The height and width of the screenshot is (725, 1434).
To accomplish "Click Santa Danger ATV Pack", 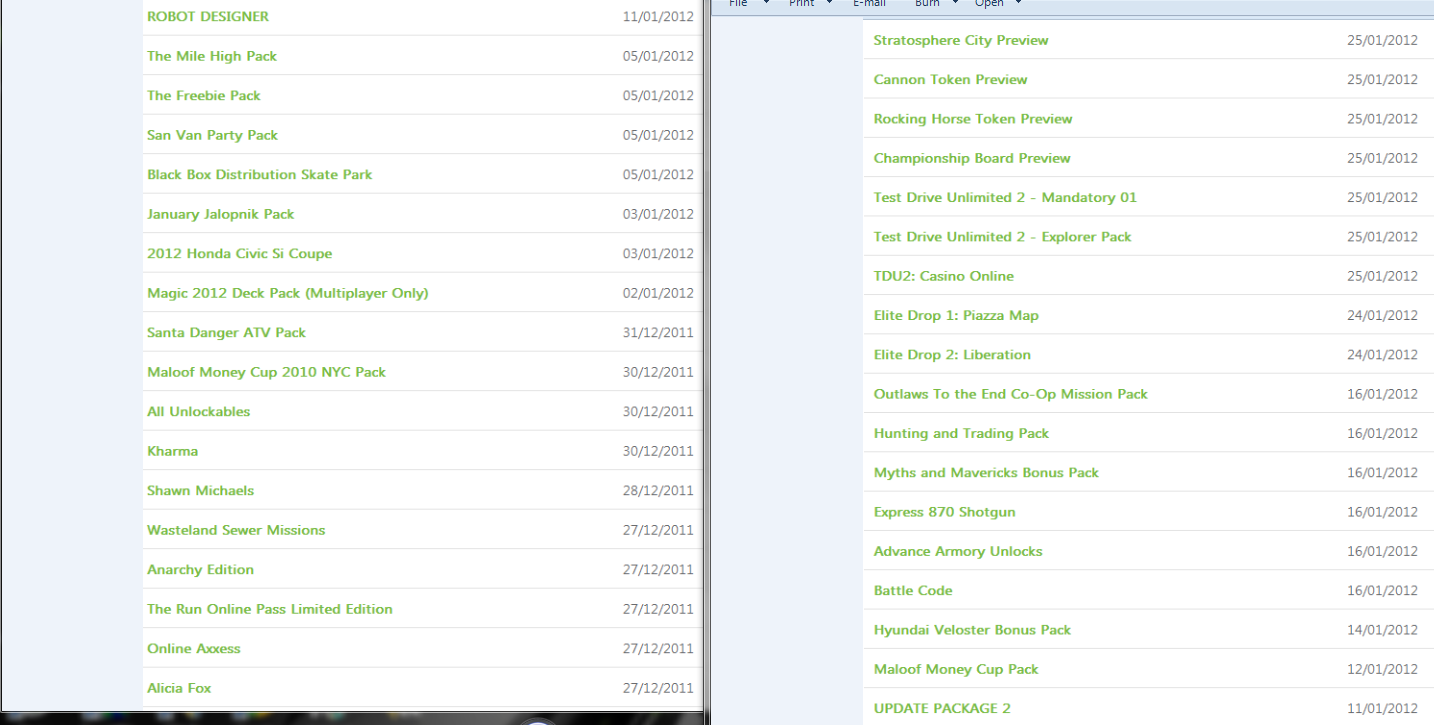I will click(x=227, y=333).
